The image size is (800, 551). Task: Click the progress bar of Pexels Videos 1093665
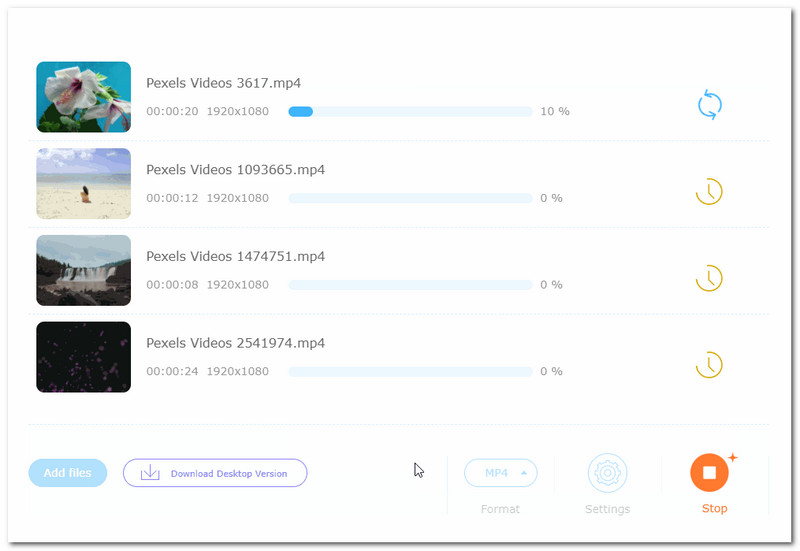pyautogui.click(x=410, y=198)
